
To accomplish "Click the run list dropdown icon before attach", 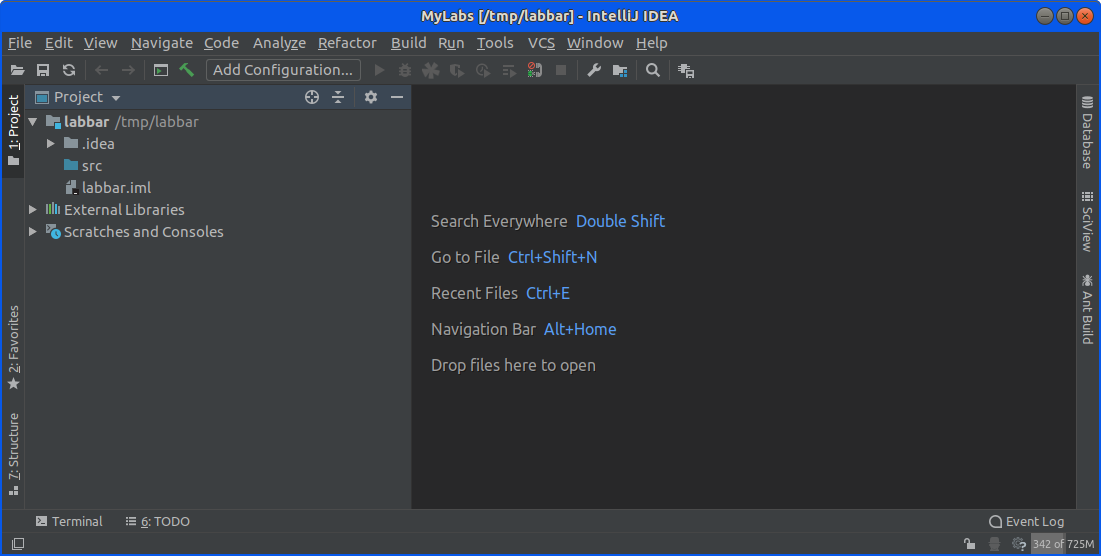I will [509, 70].
